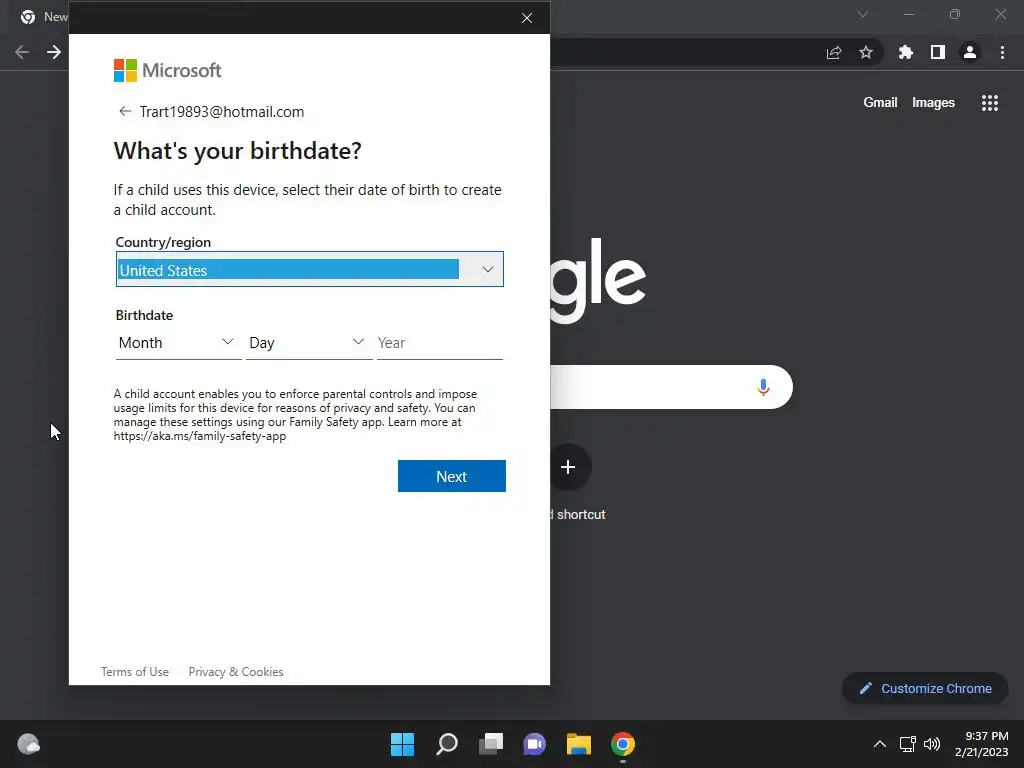Image resolution: width=1024 pixels, height=768 pixels.
Task: Click the Year input field
Action: point(440,343)
